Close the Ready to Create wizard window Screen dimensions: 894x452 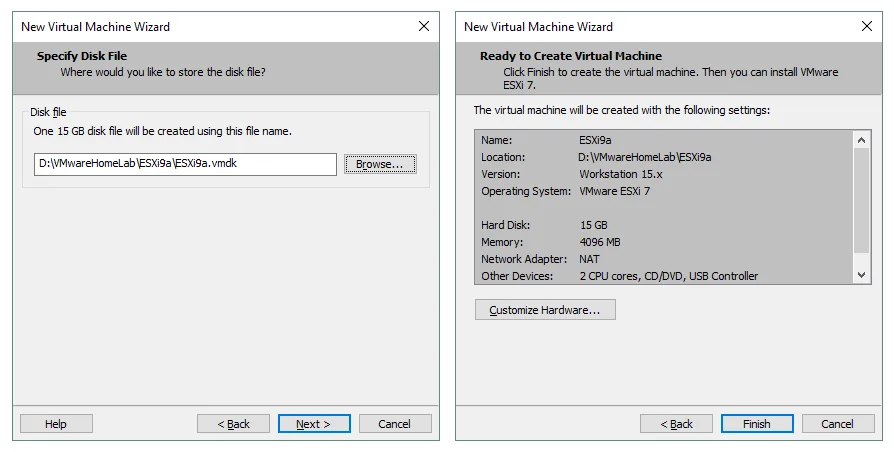[867, 26]
